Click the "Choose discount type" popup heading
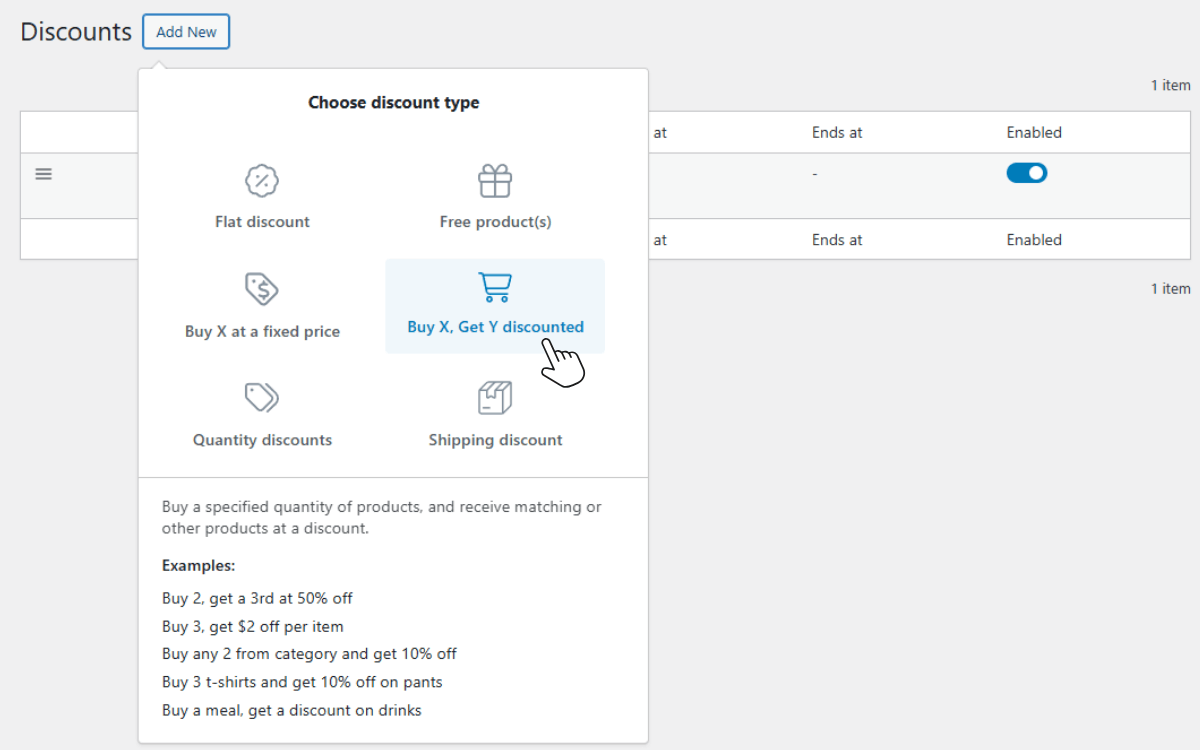1200x750 pixels. [393, 102]
